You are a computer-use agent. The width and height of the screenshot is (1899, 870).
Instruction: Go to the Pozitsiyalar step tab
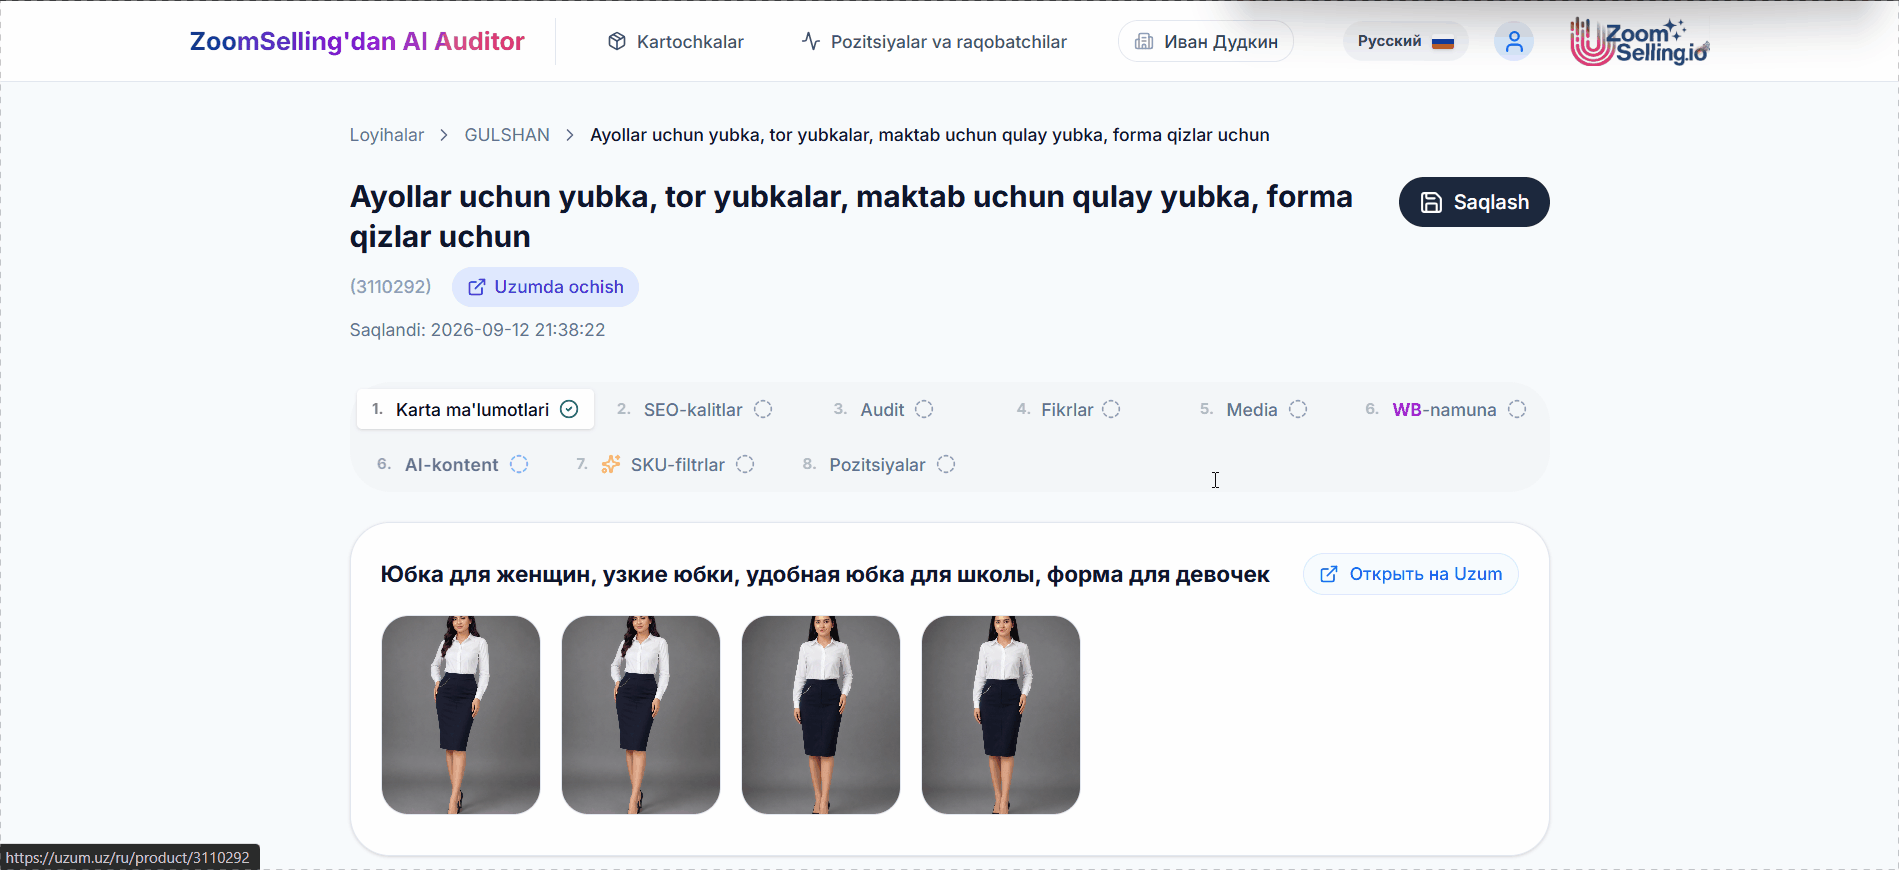click(878, 464)
